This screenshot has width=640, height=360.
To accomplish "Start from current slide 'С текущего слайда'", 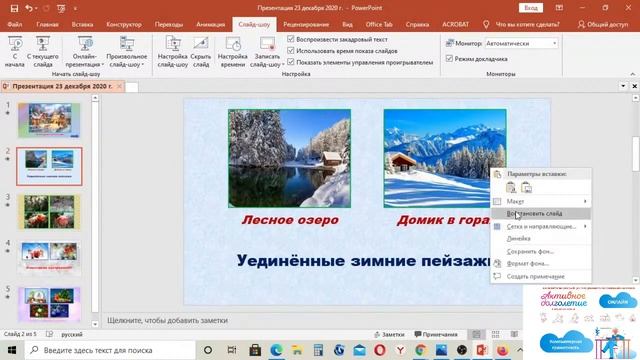I will 43,51.
